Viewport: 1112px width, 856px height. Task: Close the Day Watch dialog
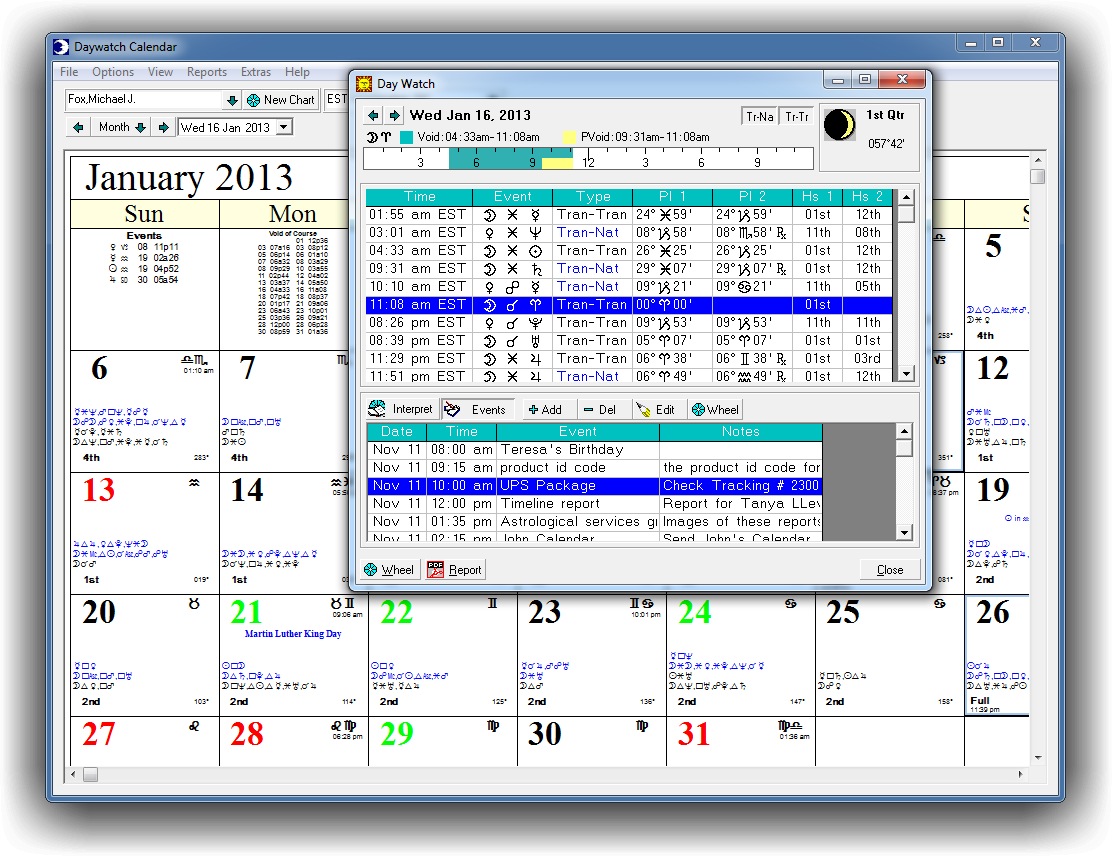(889, 570)
